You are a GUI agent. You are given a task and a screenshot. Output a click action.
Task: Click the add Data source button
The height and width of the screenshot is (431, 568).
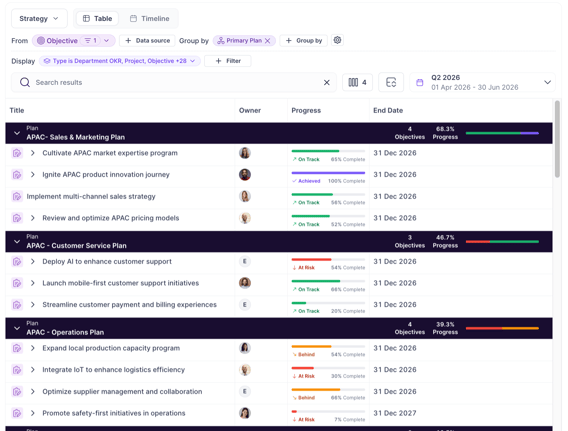147,41
